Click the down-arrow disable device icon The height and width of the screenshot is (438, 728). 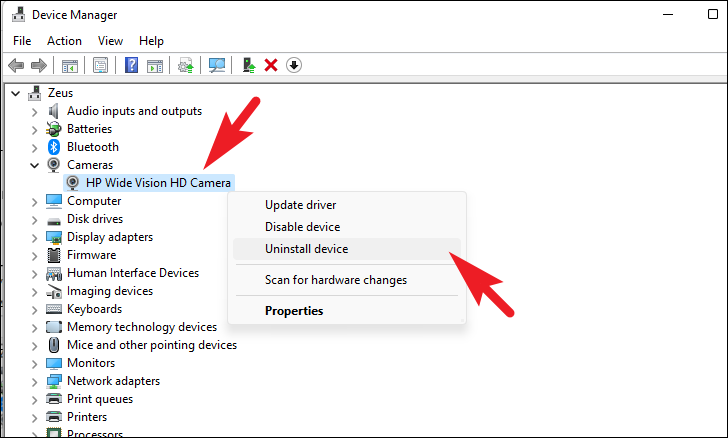[x=293, y=65]
